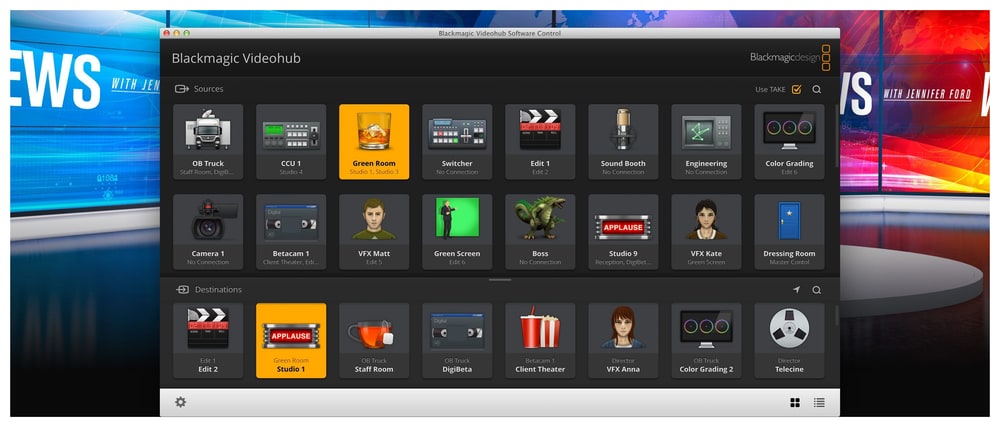Select the Dressing Room door source

coord(789,232)
